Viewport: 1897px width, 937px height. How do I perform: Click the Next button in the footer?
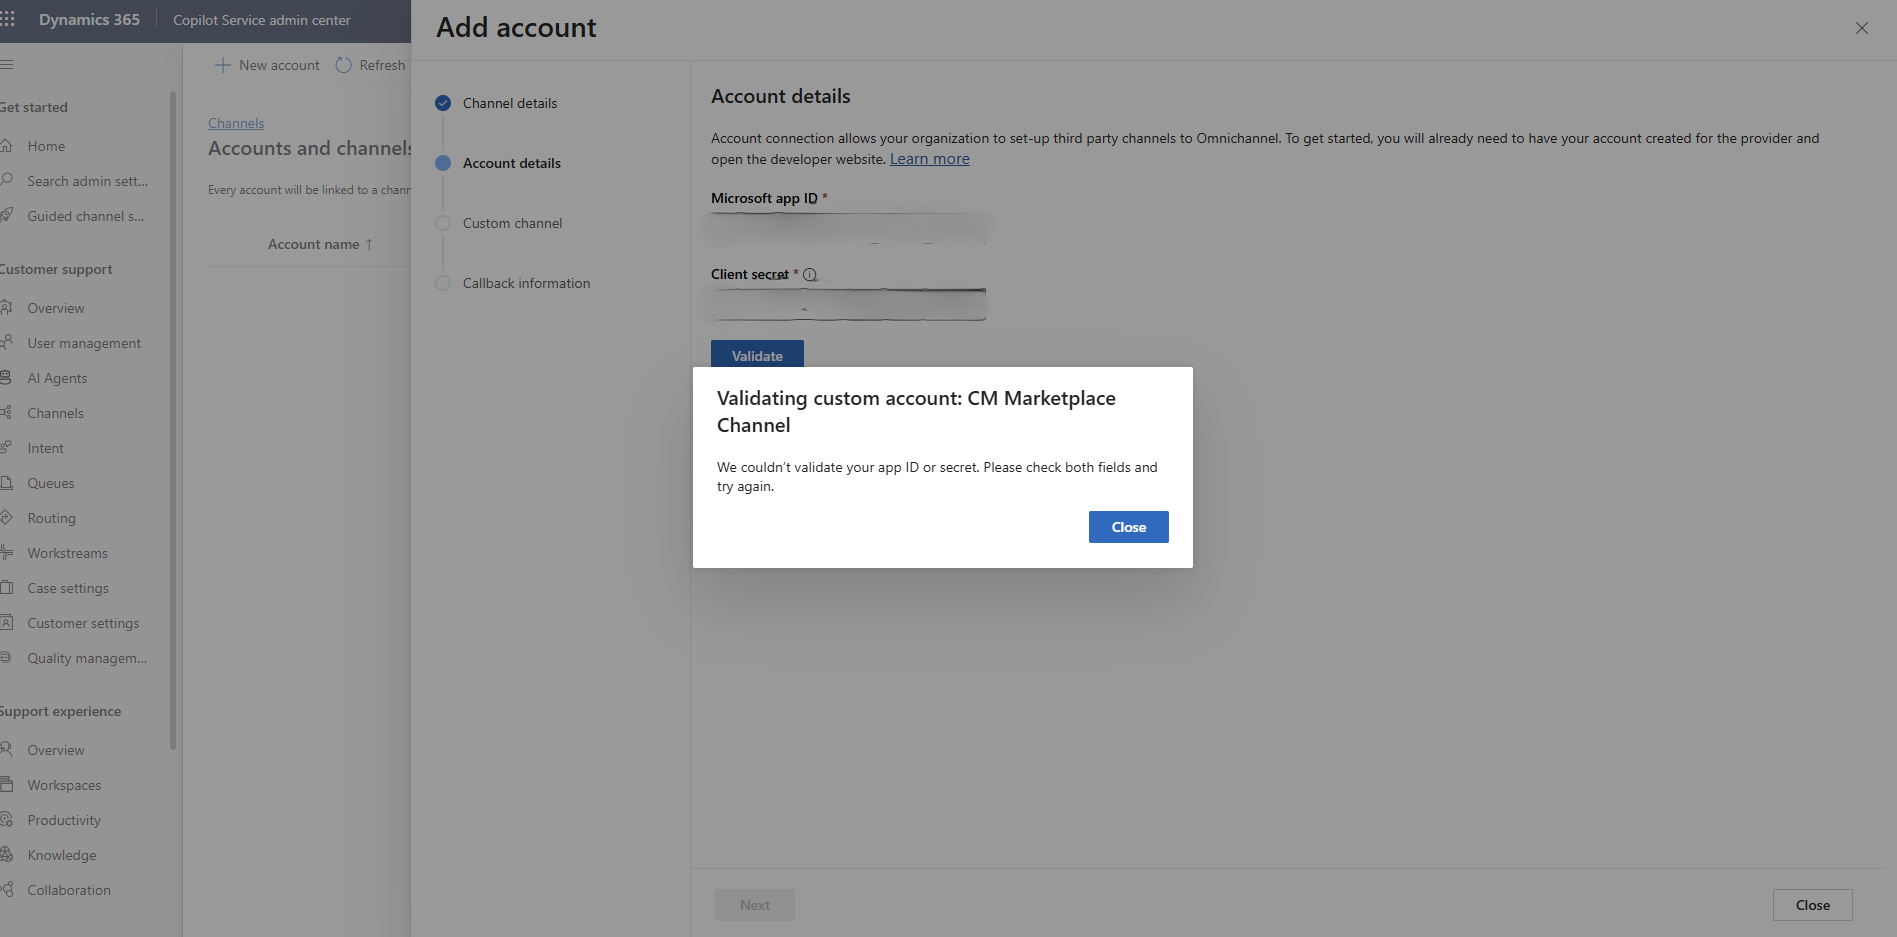coord(755,905)
